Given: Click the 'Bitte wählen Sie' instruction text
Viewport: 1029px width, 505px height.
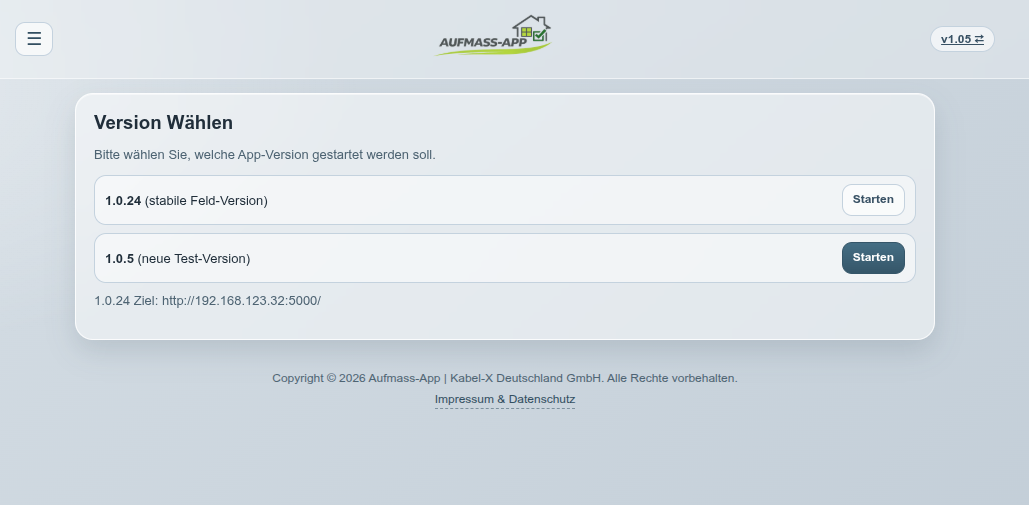Looking at the screenshot, I should point(264,155).
